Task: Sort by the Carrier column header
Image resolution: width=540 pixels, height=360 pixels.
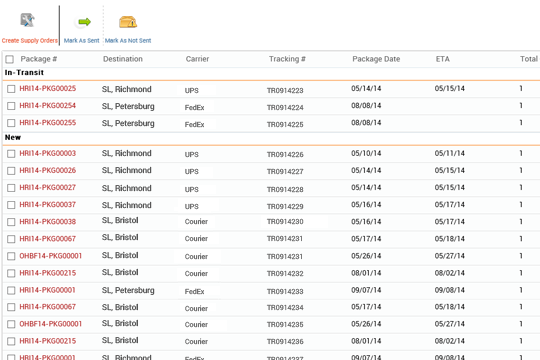Action: 197,59
